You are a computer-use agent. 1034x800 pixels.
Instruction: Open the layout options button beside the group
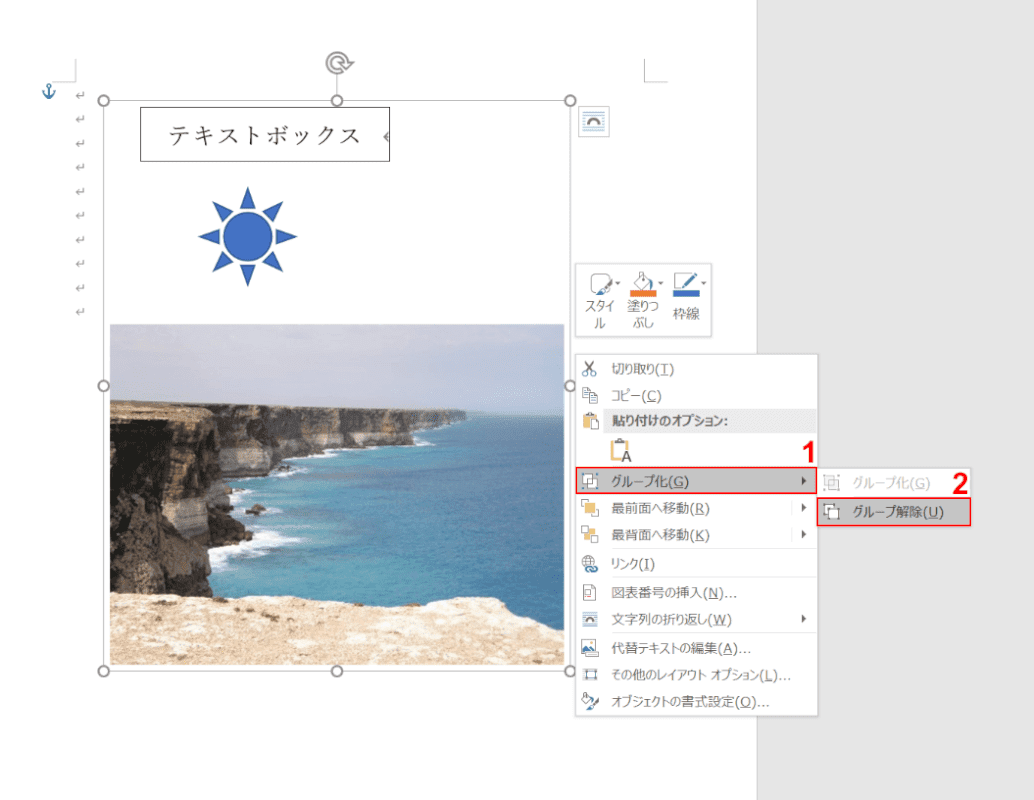pyautogui.click(x=593, y=122)
